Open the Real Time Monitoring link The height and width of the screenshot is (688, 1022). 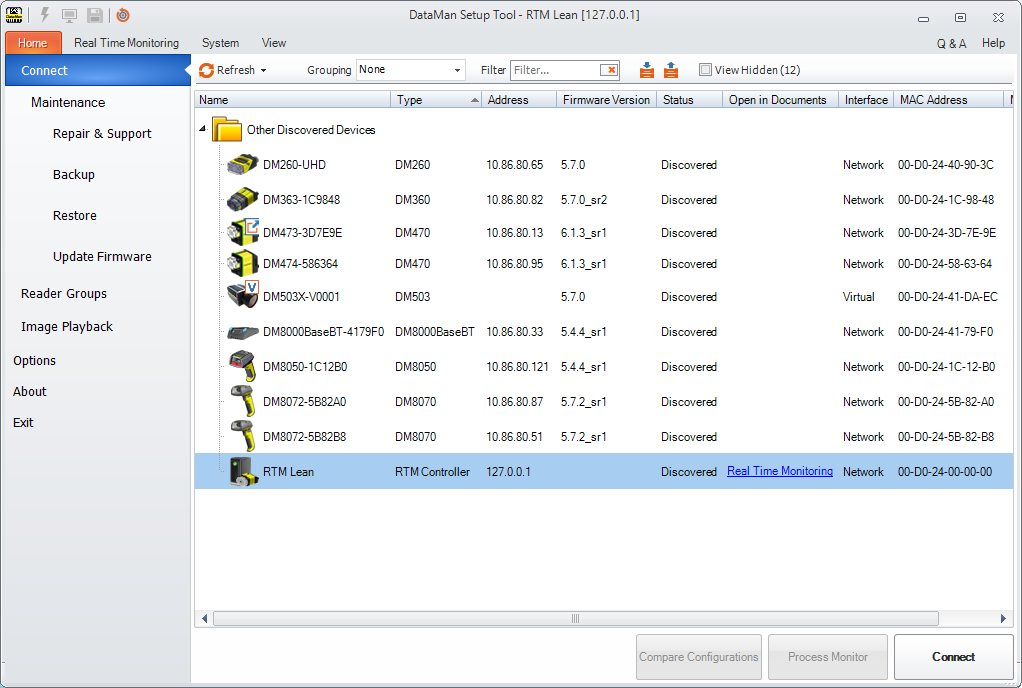click(x=779, y=471)
